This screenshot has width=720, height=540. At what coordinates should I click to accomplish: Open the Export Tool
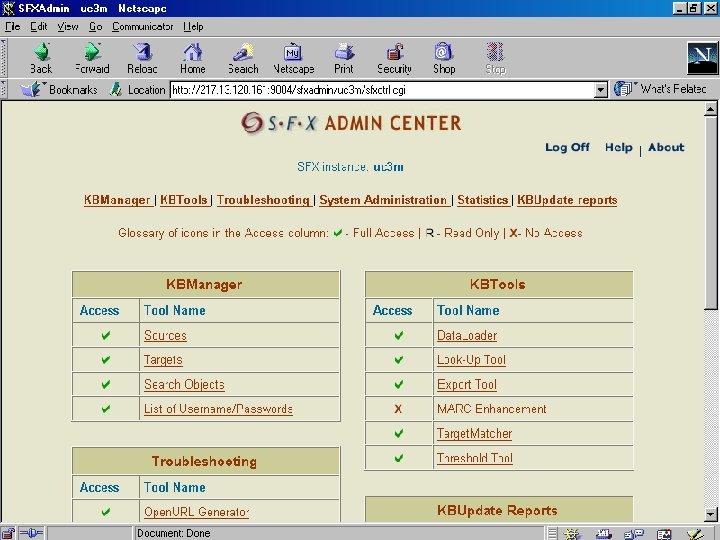467,385
